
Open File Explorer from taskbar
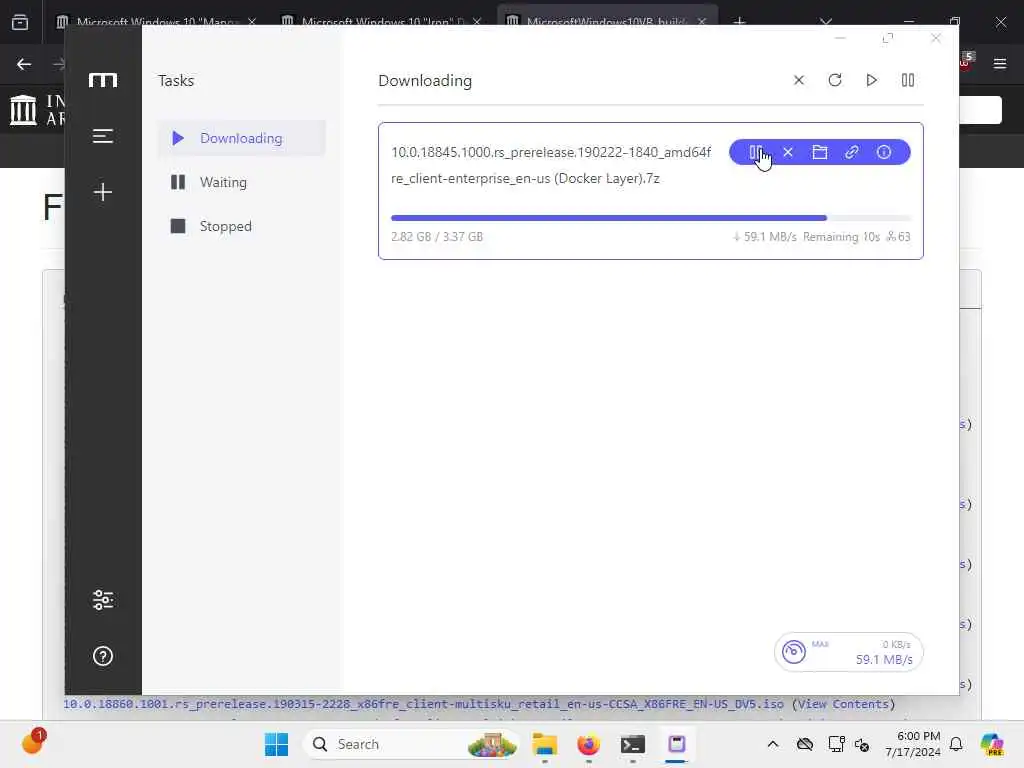[544, 744]
